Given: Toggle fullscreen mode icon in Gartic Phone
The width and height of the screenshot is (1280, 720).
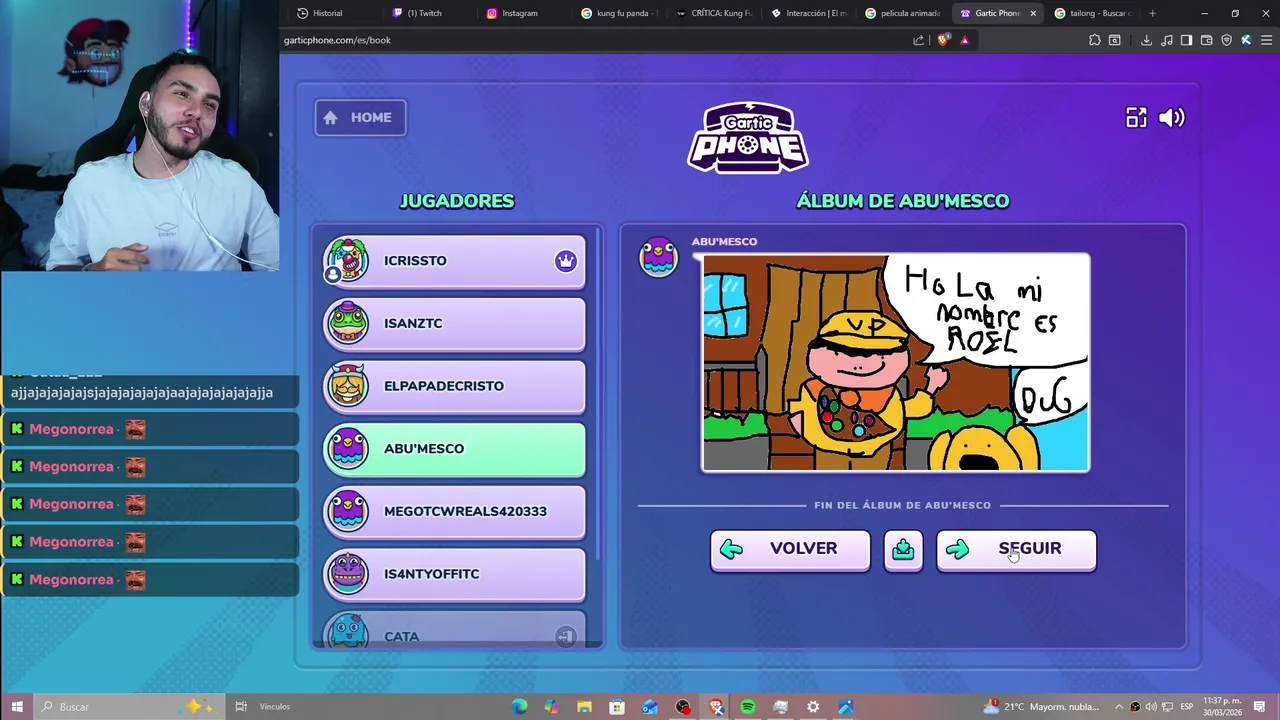Looking at the screenshot, I should point(1136,118).
